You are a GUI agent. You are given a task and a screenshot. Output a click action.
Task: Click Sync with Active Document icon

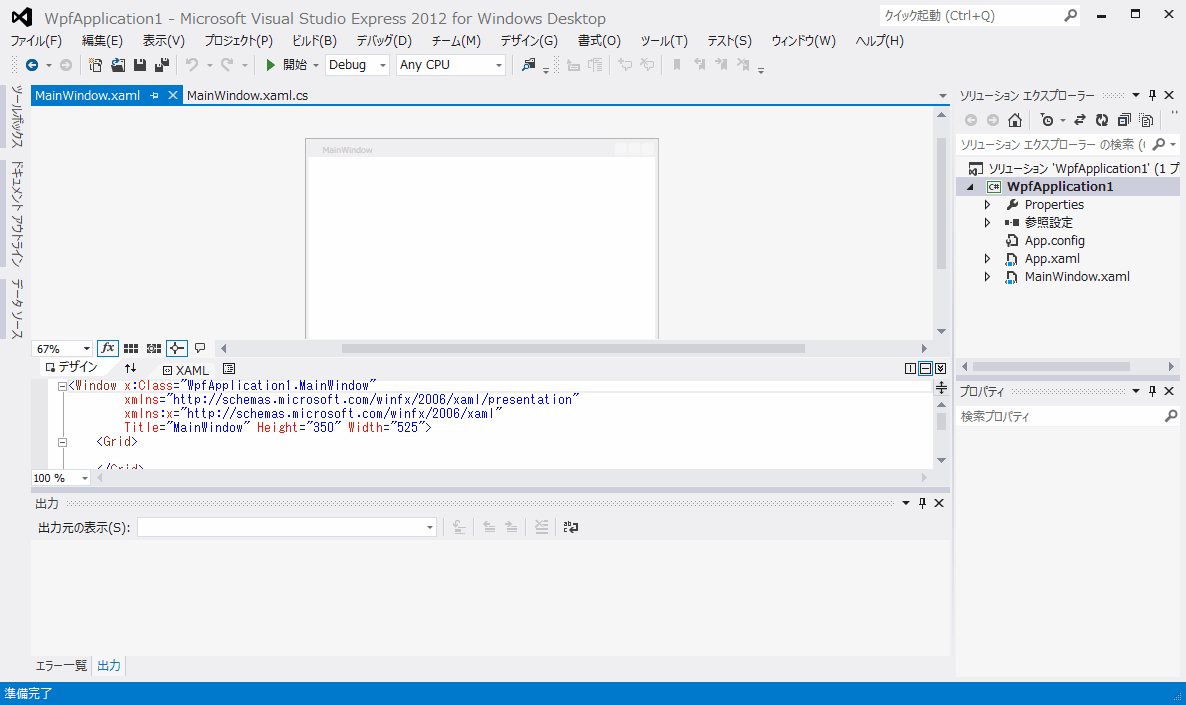1080,120
